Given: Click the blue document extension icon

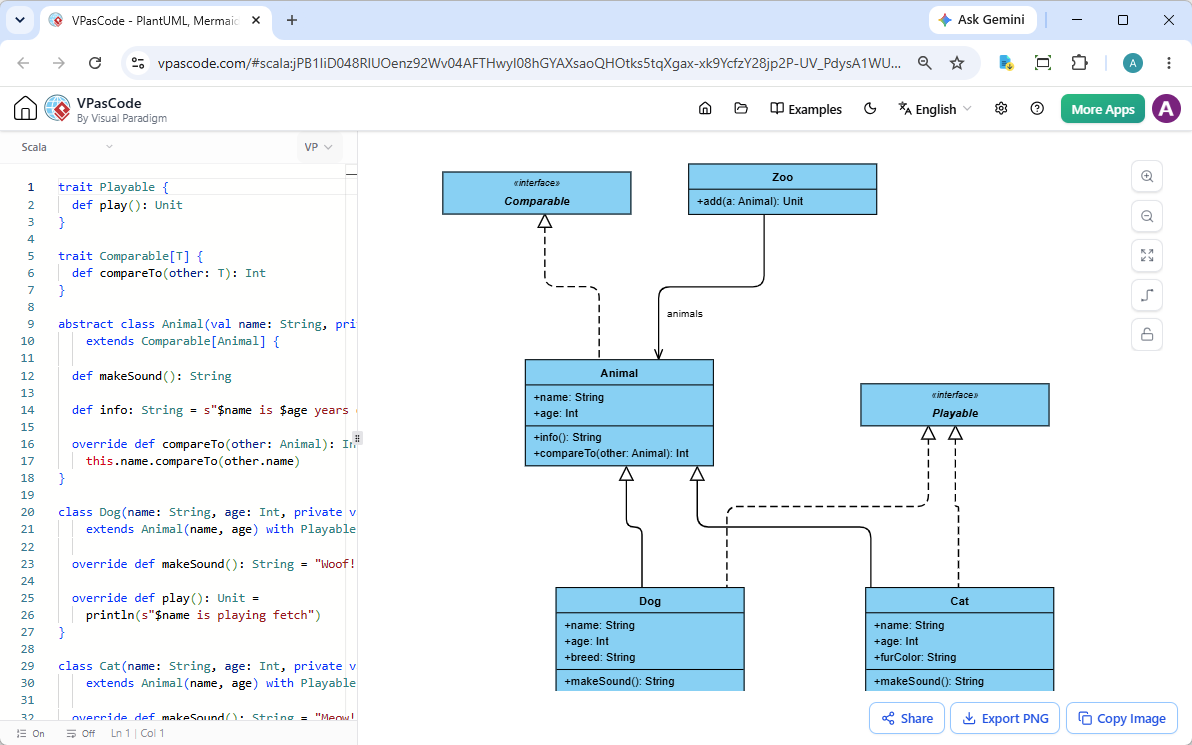Looking at the screenshot, I should pyautogui.click(x=1006, y=63).
